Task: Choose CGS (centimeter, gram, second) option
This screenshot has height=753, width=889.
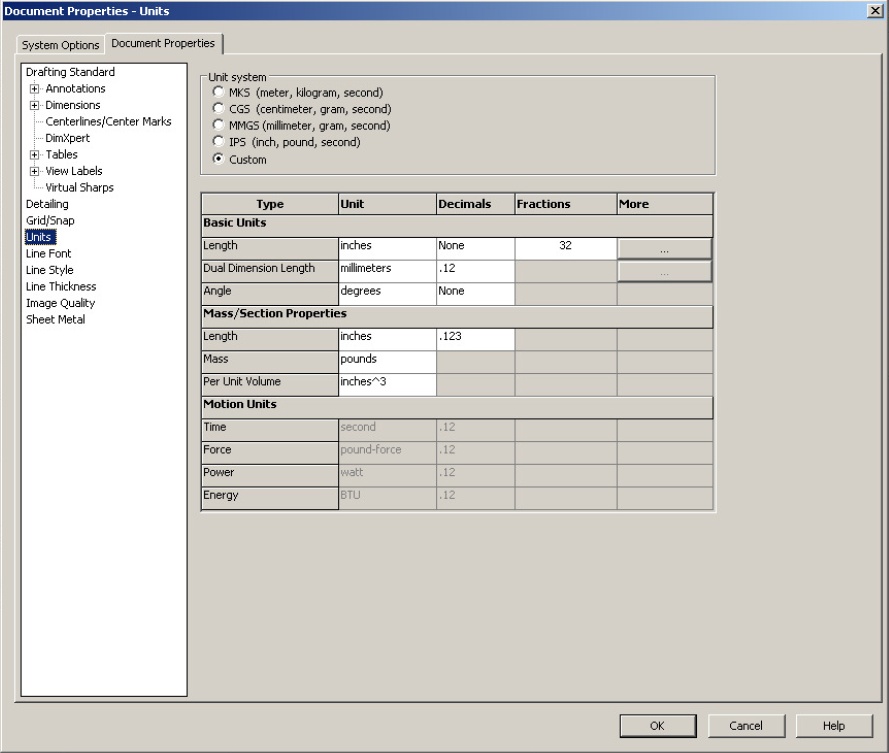Action: (218, 108)
